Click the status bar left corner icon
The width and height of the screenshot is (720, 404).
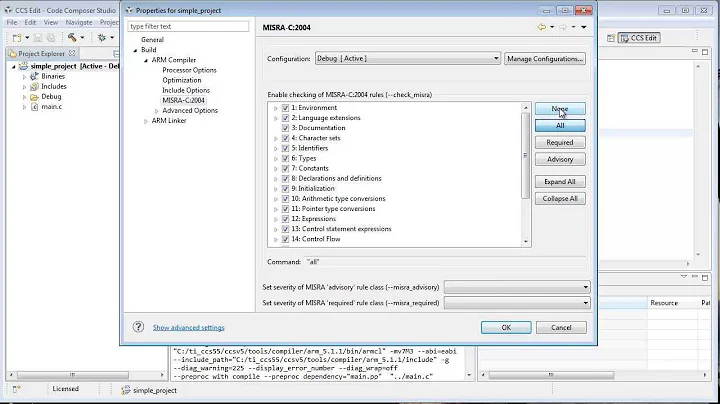16,389
